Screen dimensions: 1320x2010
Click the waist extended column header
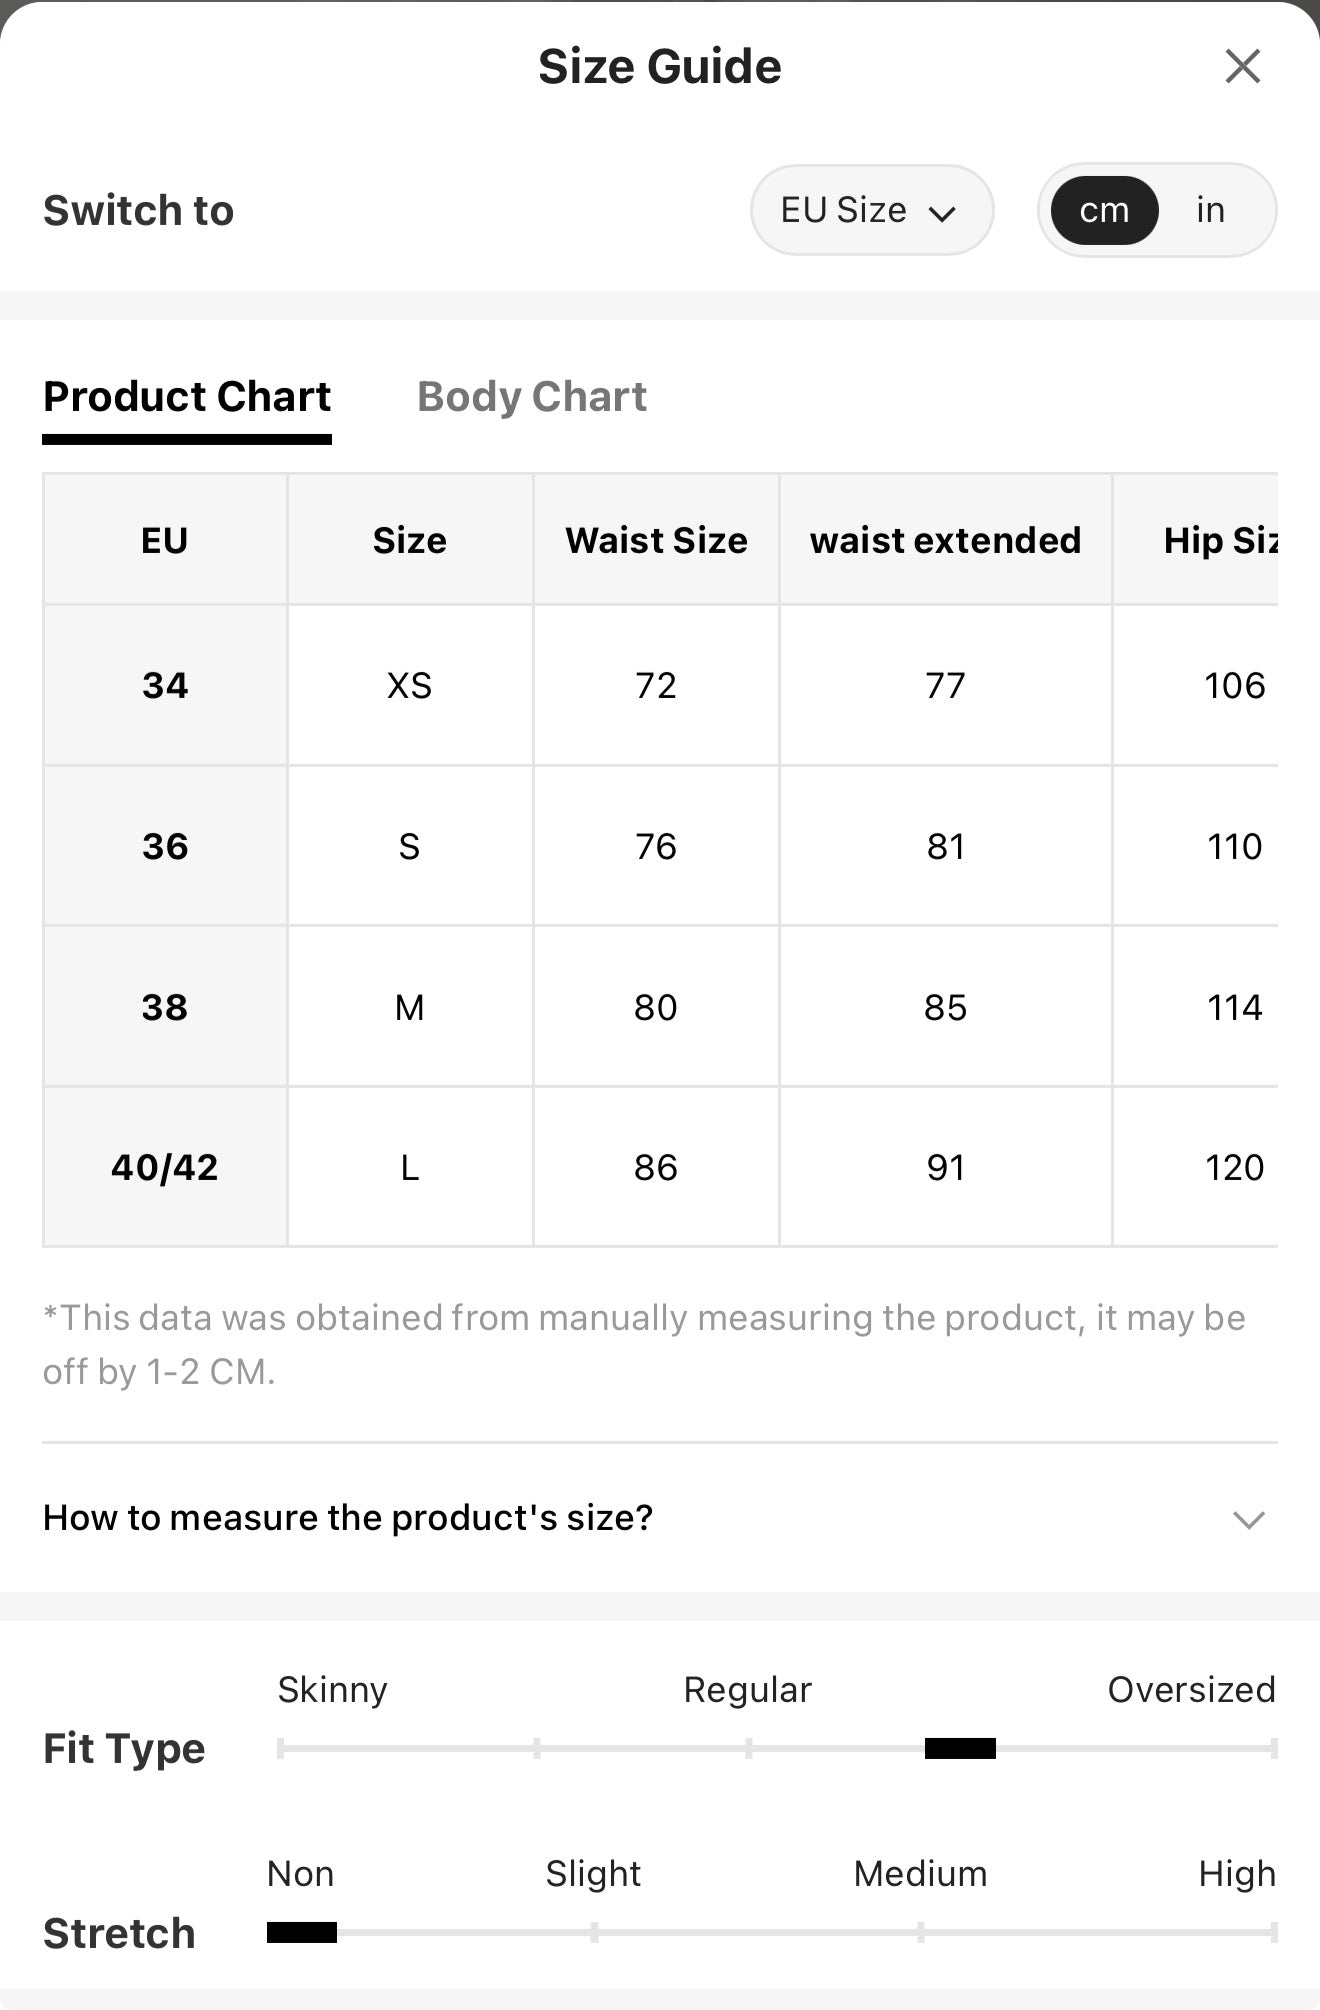pyautogui.click(x=945, y=540)
